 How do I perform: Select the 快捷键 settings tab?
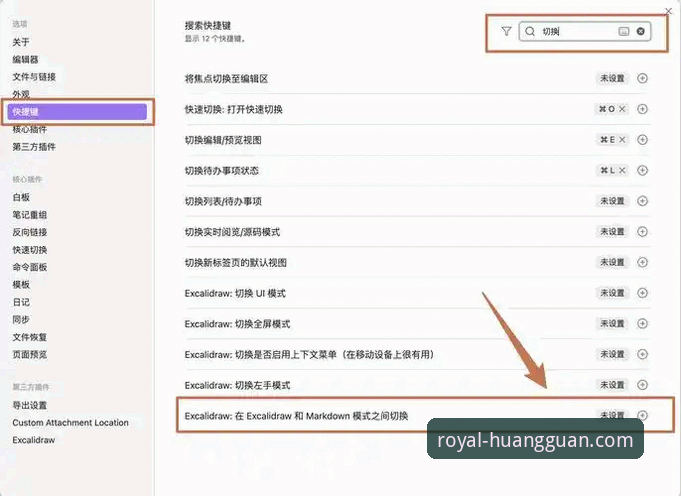click(x=77, y=112)
